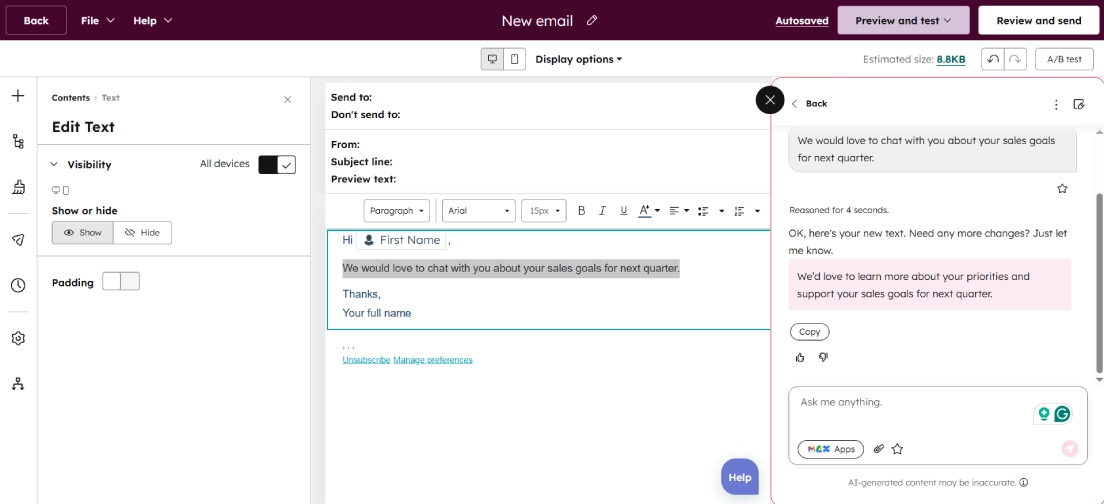This screenshot has width=1104, height=504.
Task: Toggle the Padding switch
Action: tap(121, 282)
